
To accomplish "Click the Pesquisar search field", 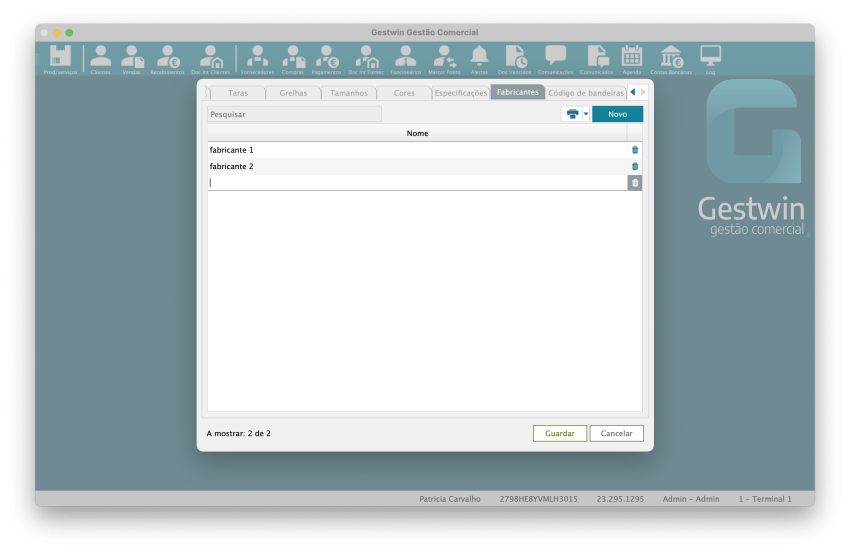I will (294, 114).
